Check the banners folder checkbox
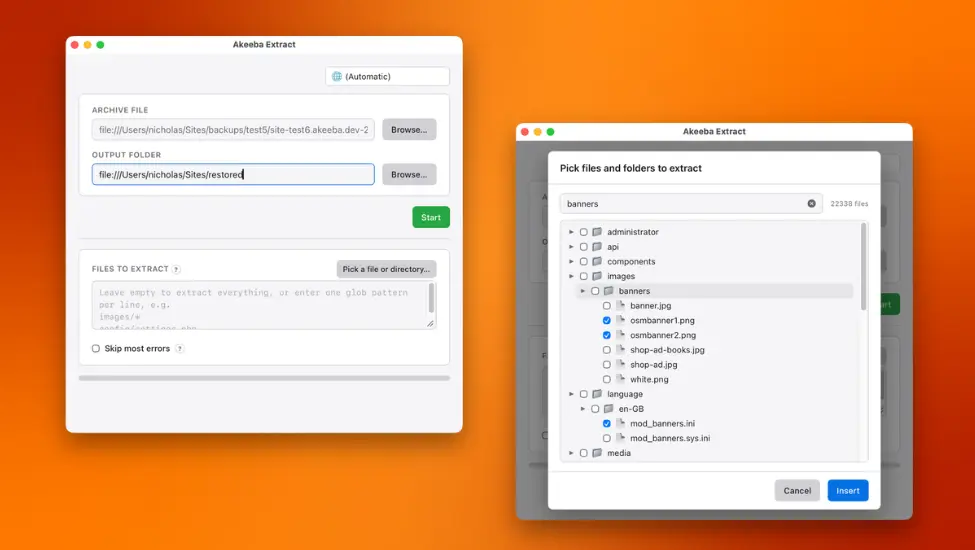Screen dimensions: 975x550 click(595, 291)
